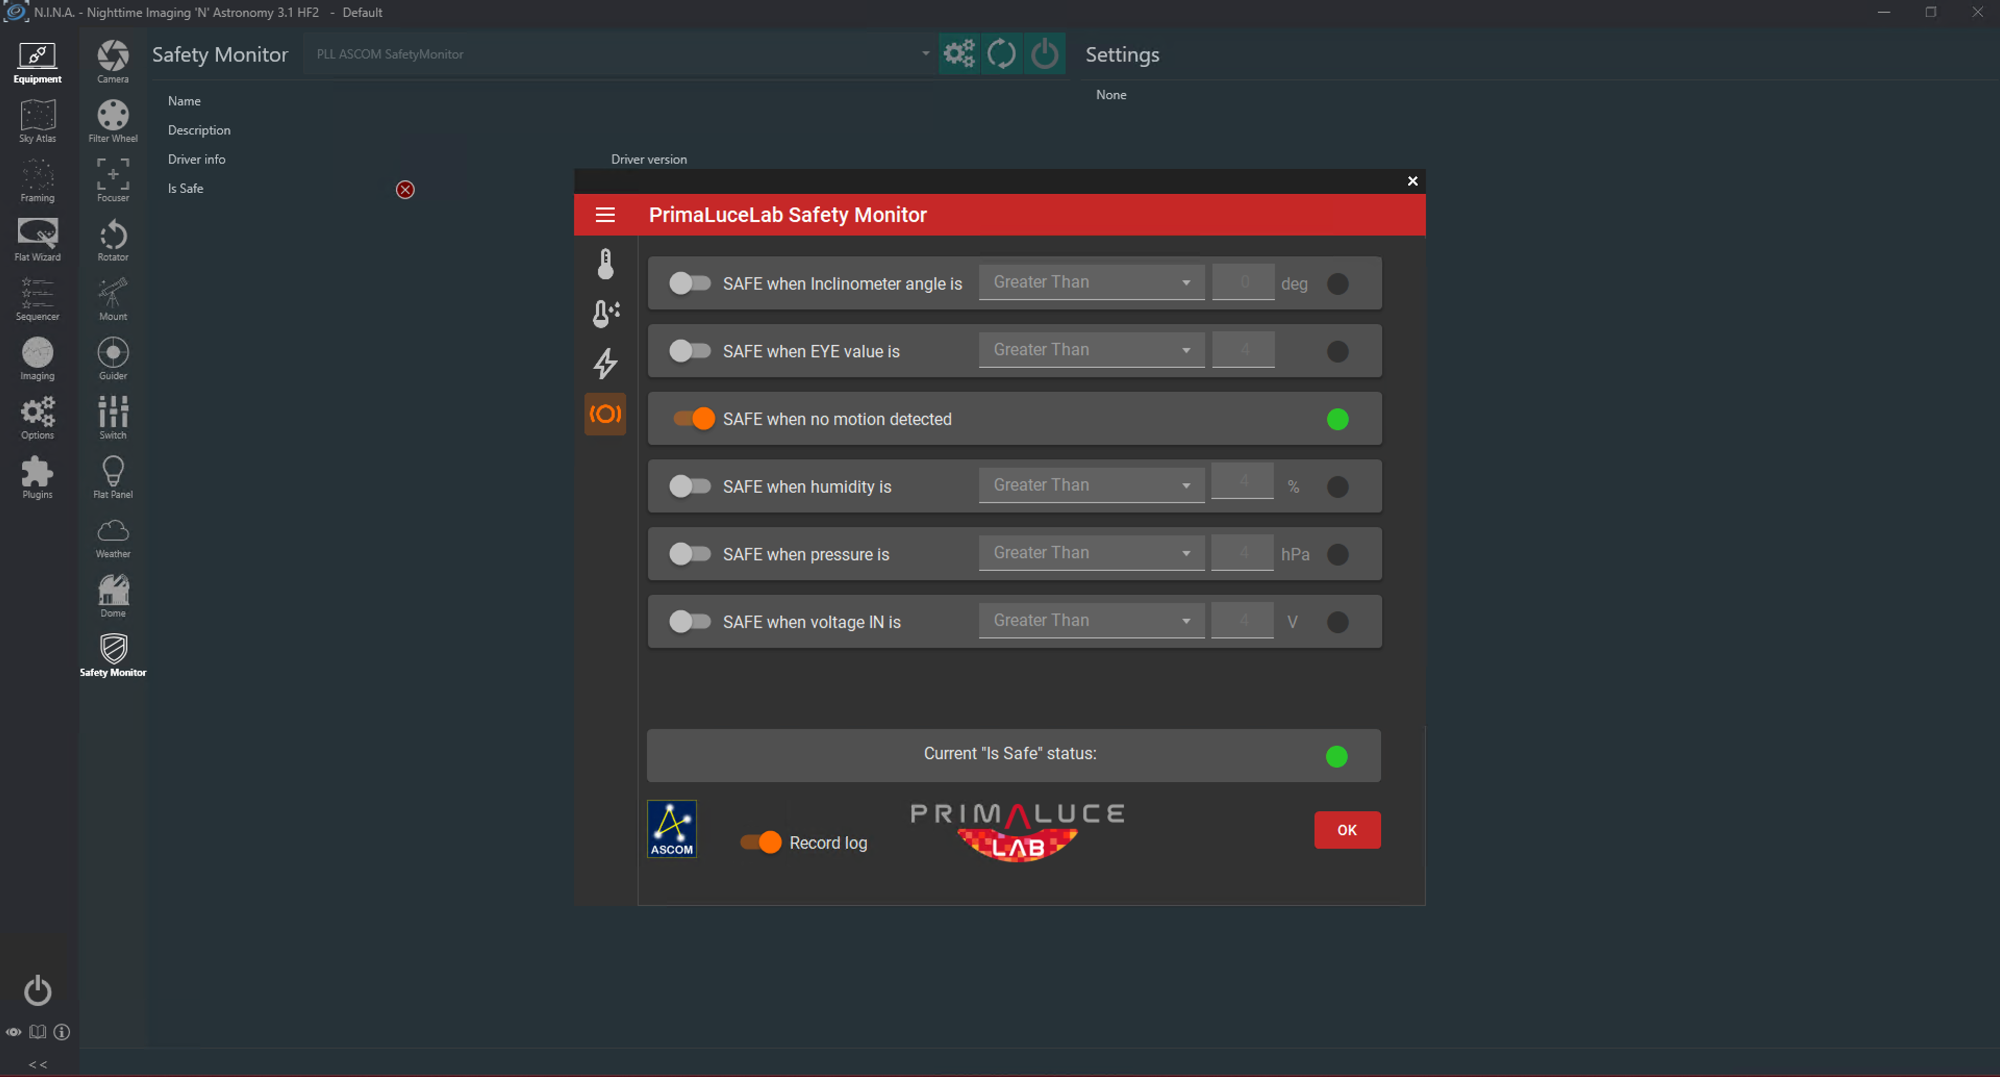This screenshot has width=2000, height=1077.
Task: Open the Options section
Action: coord(37,418)
